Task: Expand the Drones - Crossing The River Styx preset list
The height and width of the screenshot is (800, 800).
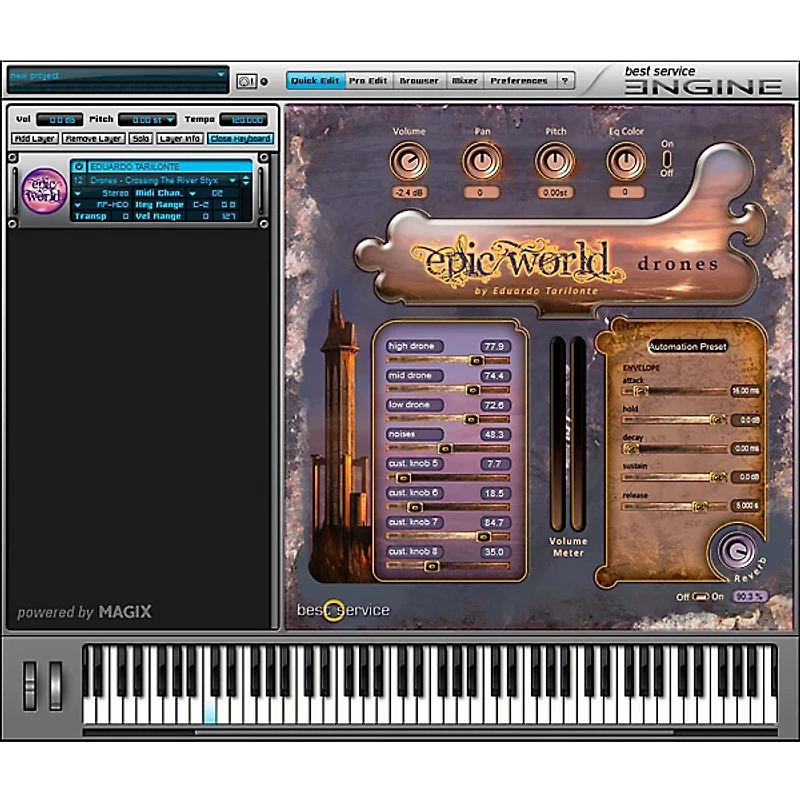Action: pyautogui.click(x=233, y=180)
